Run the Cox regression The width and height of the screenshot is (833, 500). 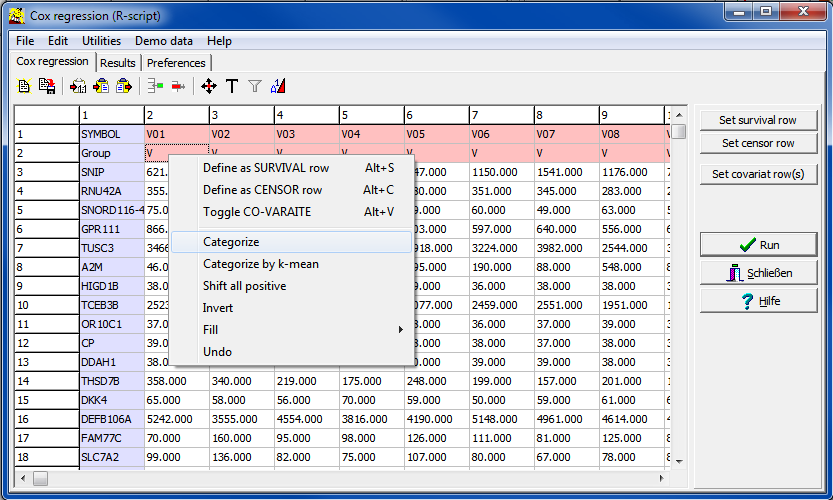coord(758,245)
